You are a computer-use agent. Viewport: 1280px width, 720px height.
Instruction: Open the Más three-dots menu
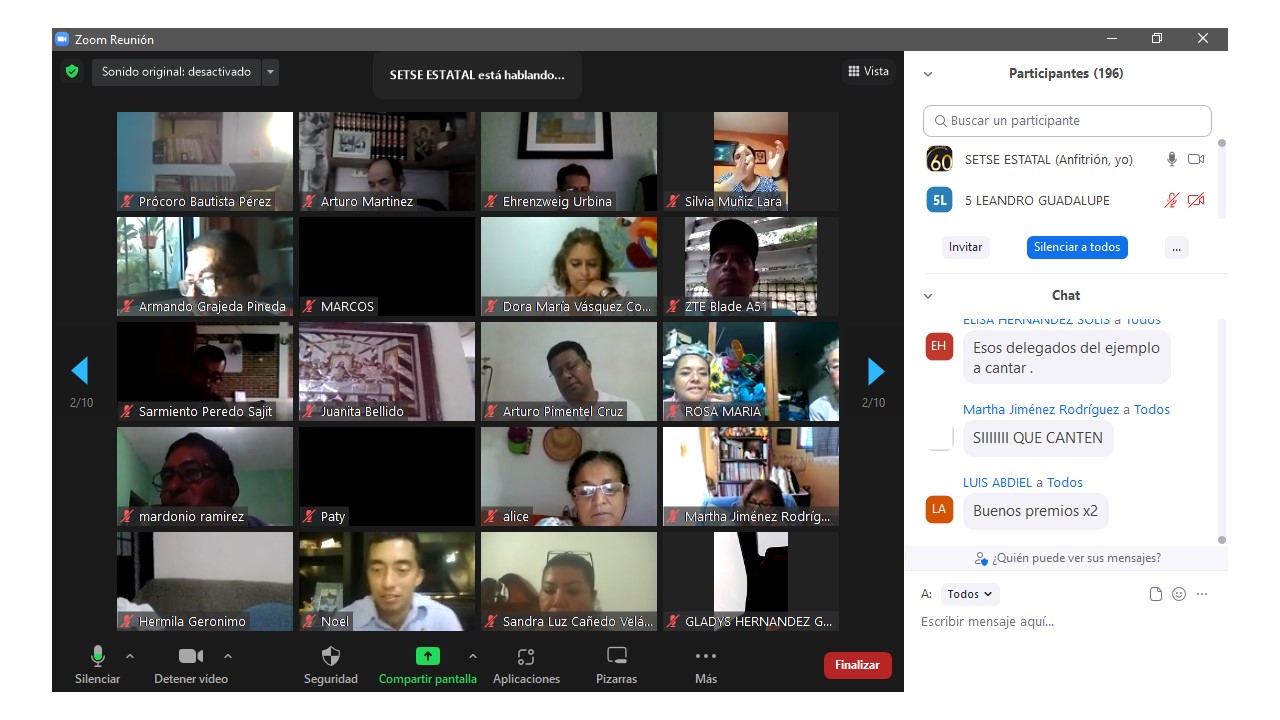706,665
